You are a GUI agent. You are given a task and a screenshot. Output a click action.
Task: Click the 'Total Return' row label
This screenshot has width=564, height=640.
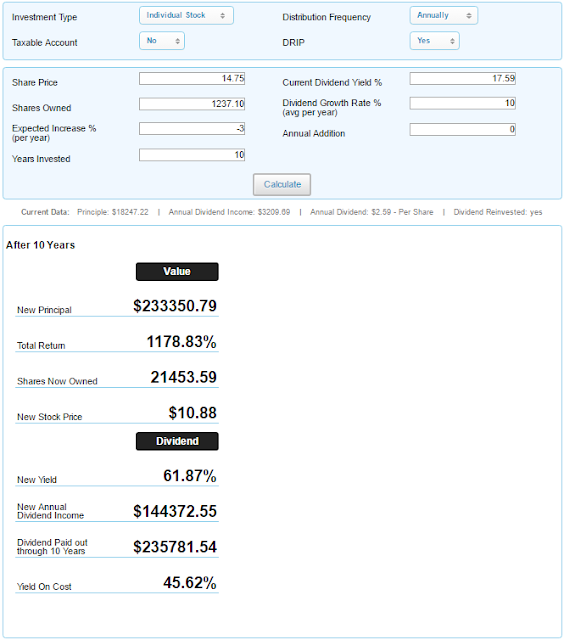pos(41,346)
